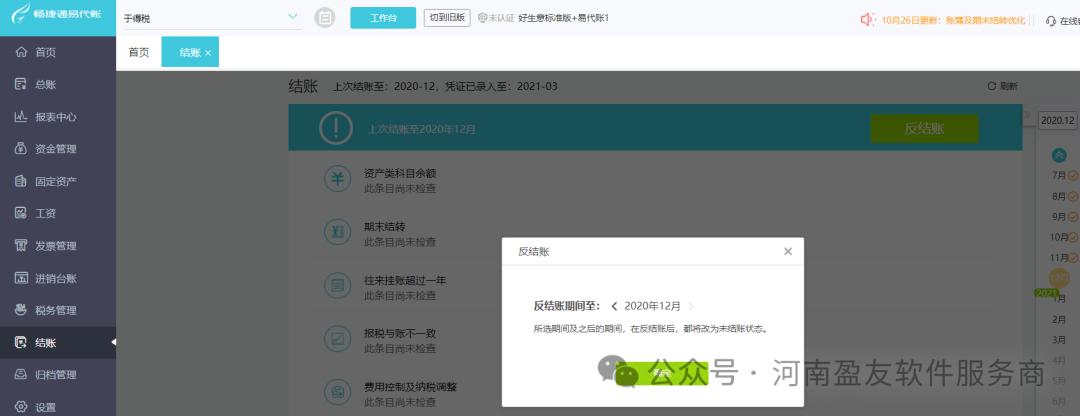Click the 工作台 button
Screen dimensions: 1080x416
[x=383, y=18]
